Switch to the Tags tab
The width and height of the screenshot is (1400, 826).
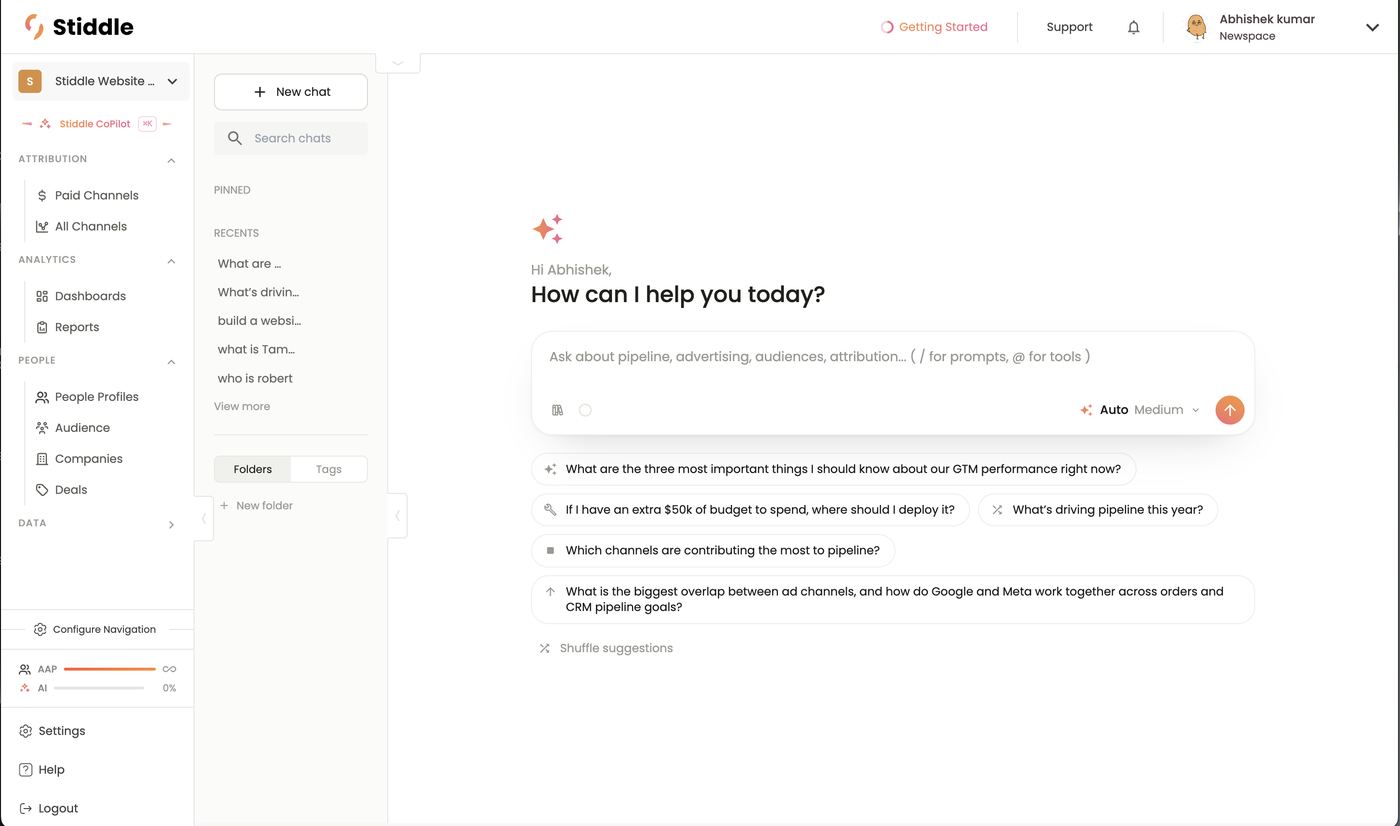329,469
